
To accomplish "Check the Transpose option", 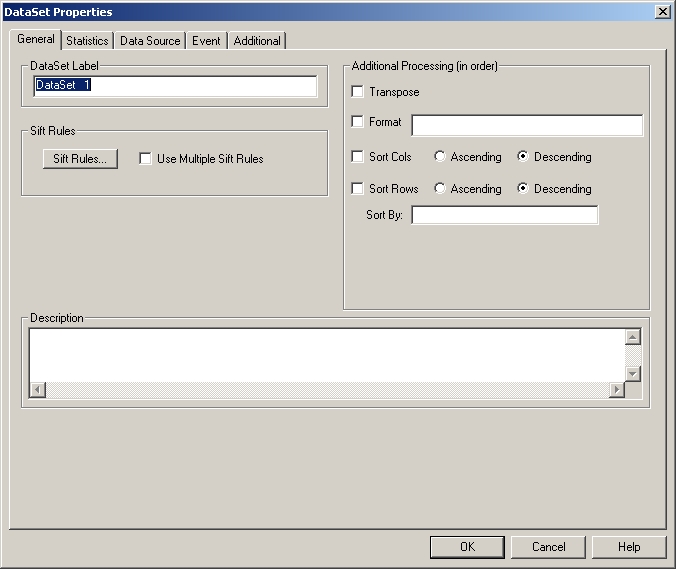I will tap(358, 92).
